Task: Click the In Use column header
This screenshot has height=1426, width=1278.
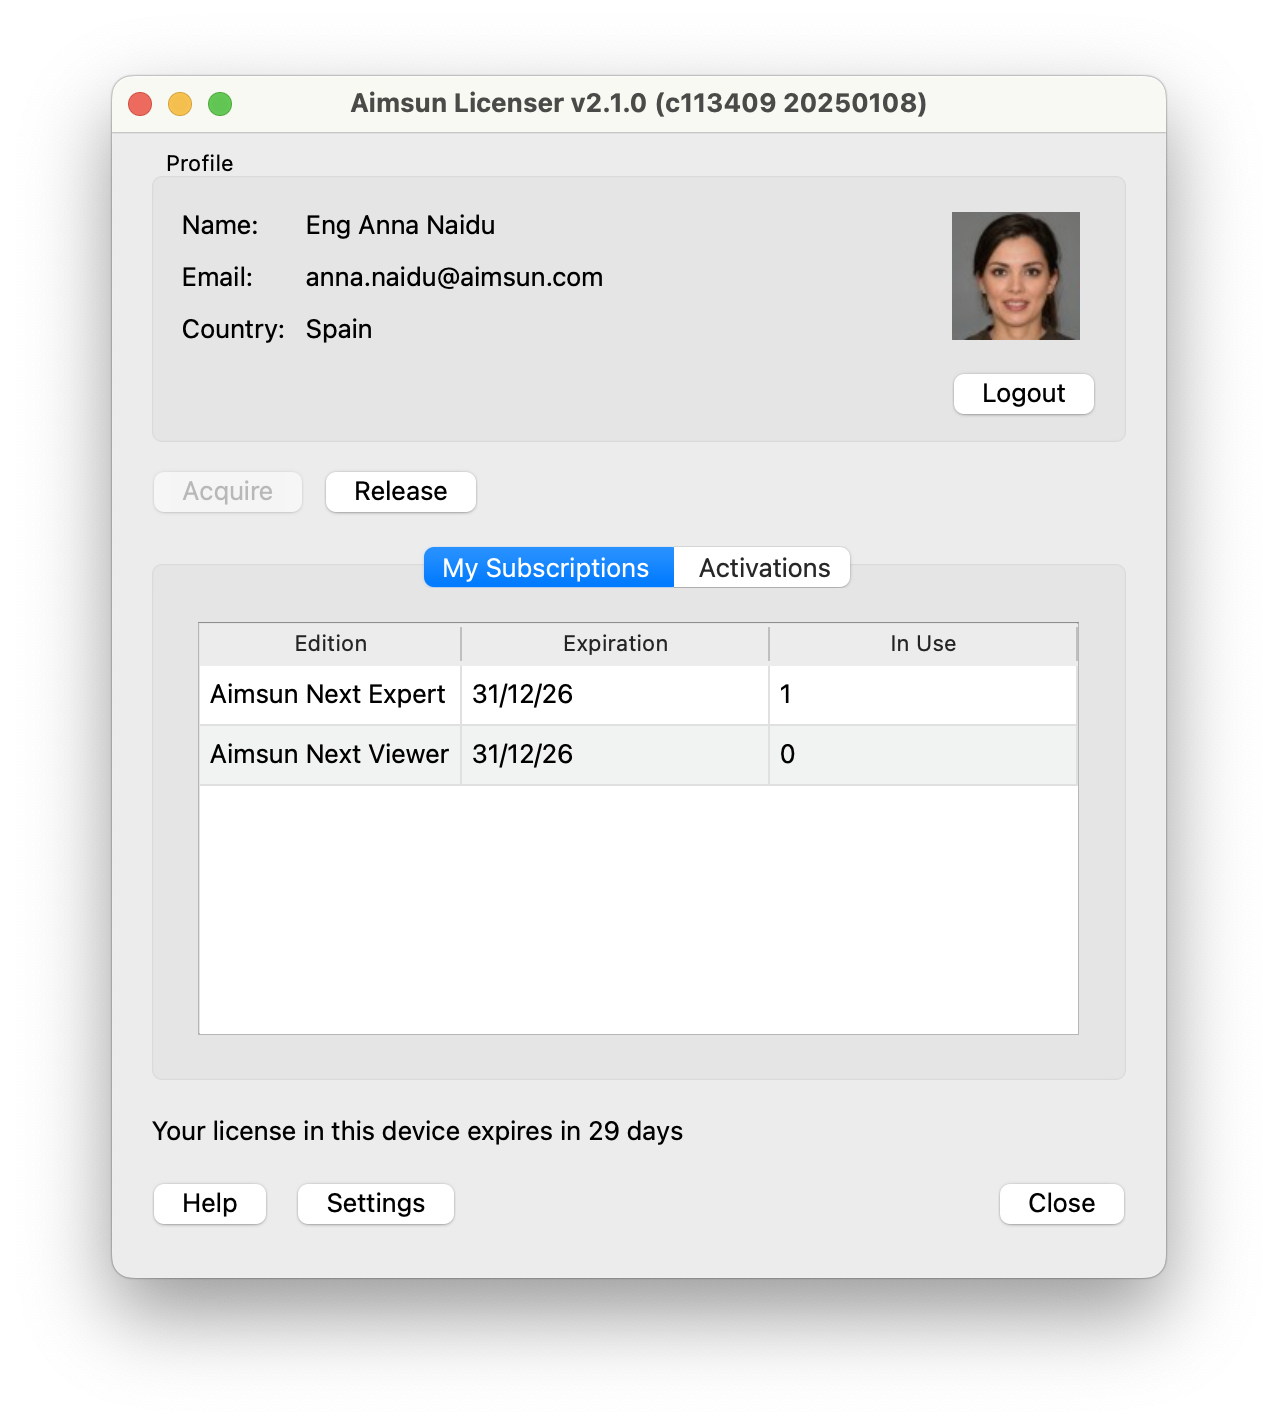Action: coord(922,644)
